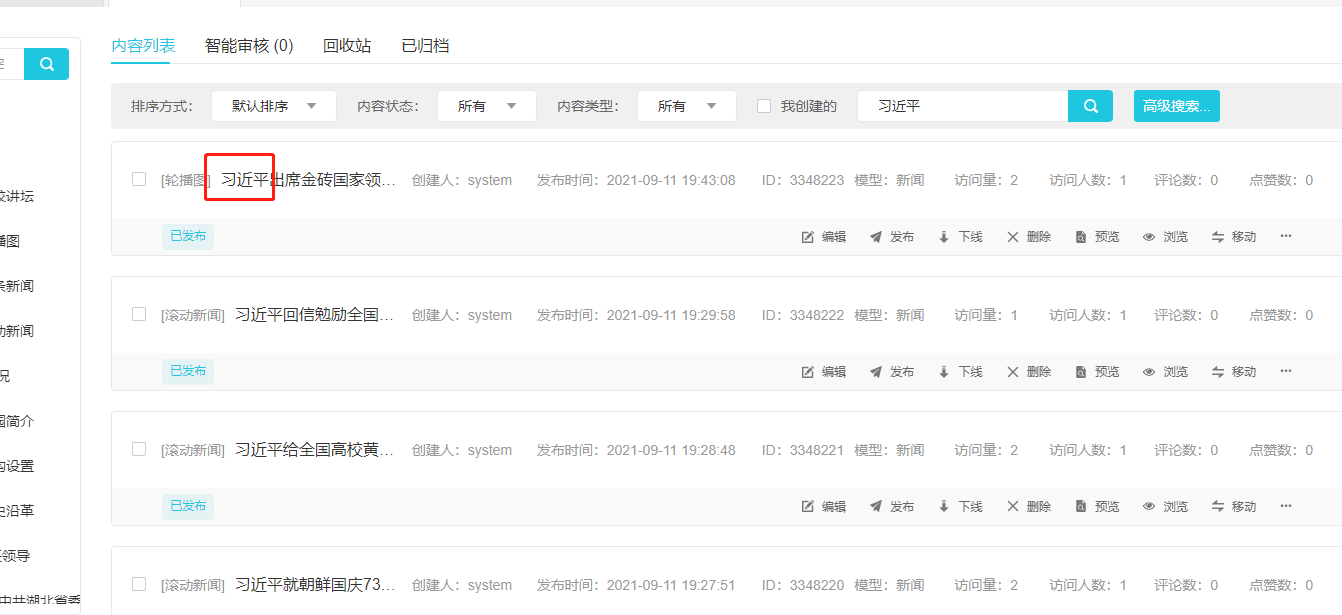This screenshot has height=615, width=1342.
Task: Move item ID 3348221
Action: coord(1234,507)
